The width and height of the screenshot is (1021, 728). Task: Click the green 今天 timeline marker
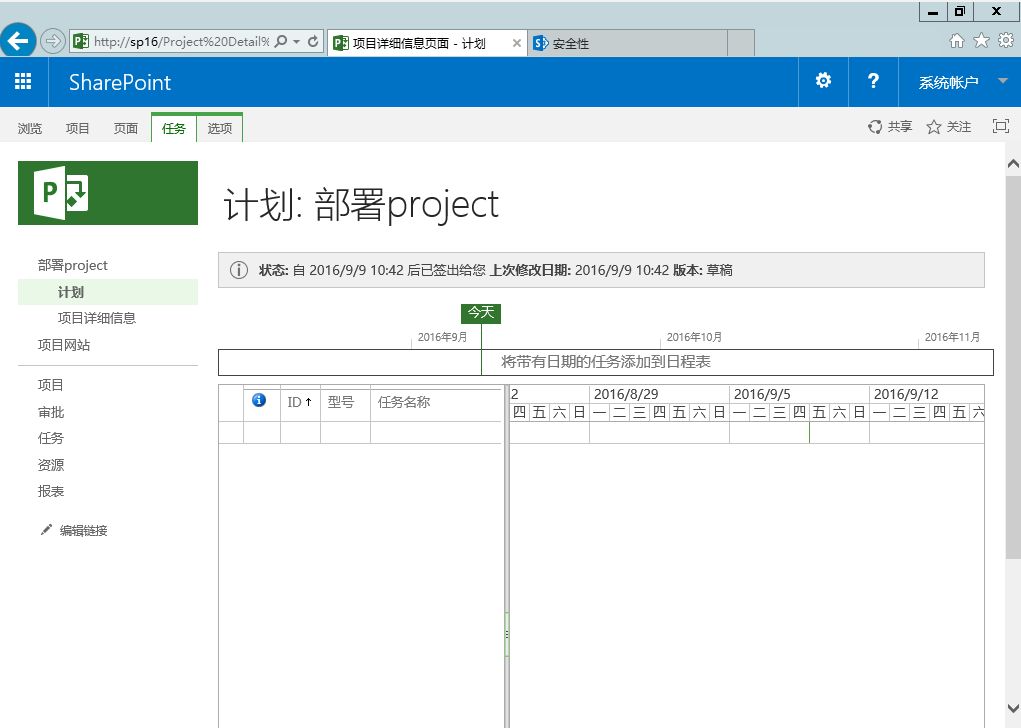(x=480, y=313)
